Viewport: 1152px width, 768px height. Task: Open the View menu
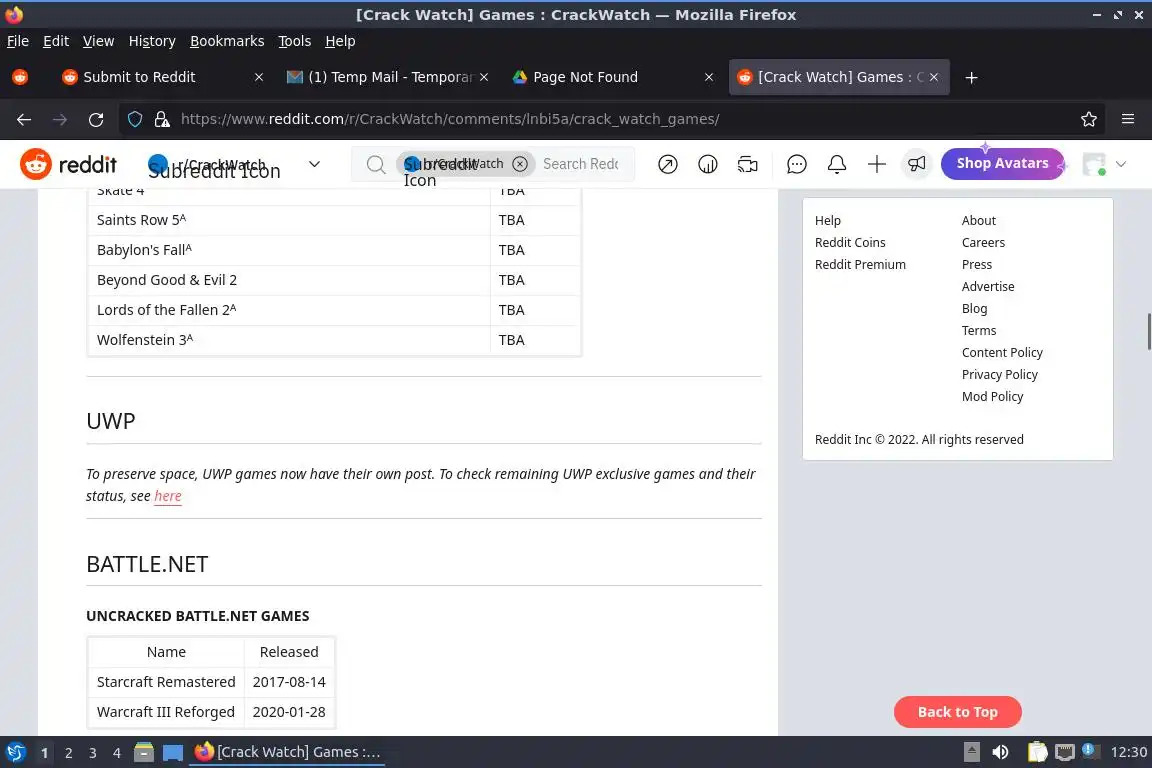[x=98, y=41]
